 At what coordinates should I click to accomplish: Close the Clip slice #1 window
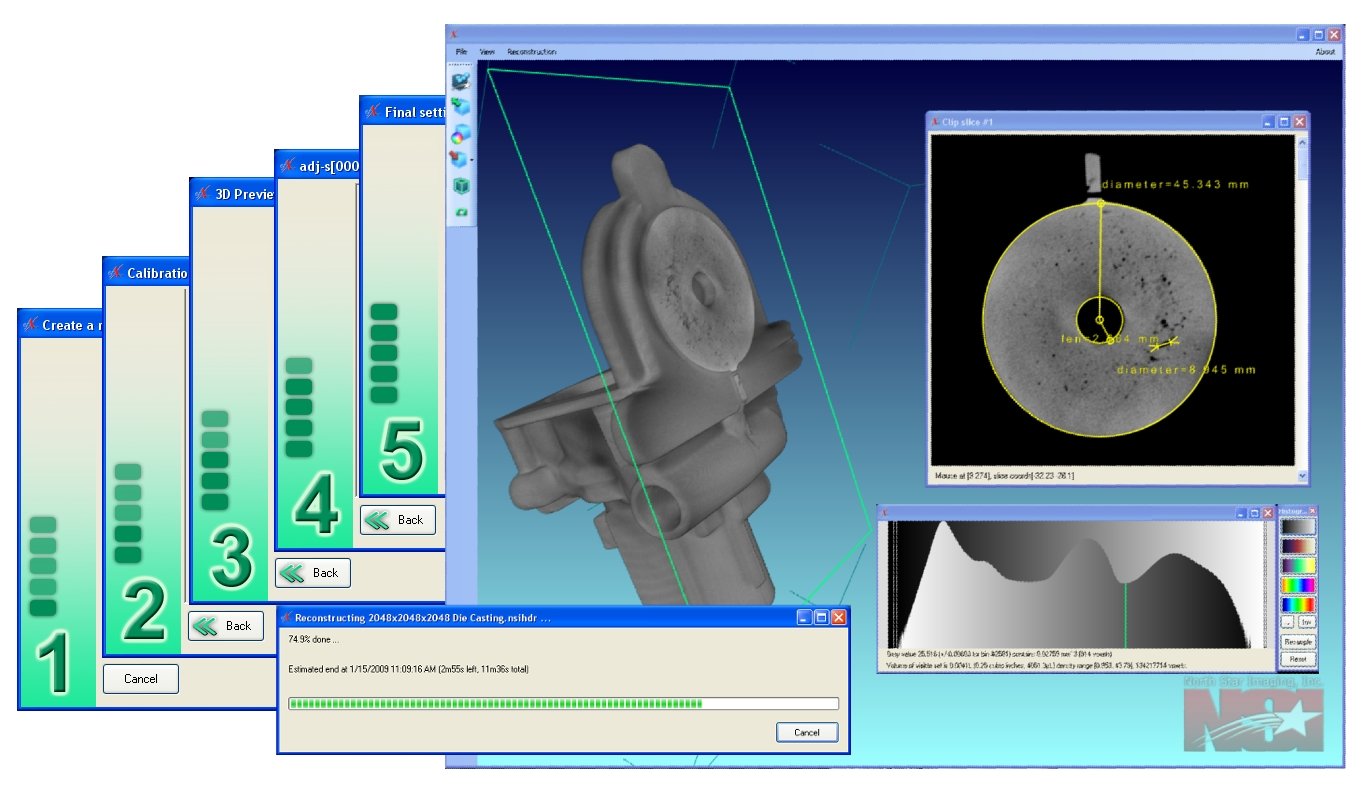[1300, 121]
